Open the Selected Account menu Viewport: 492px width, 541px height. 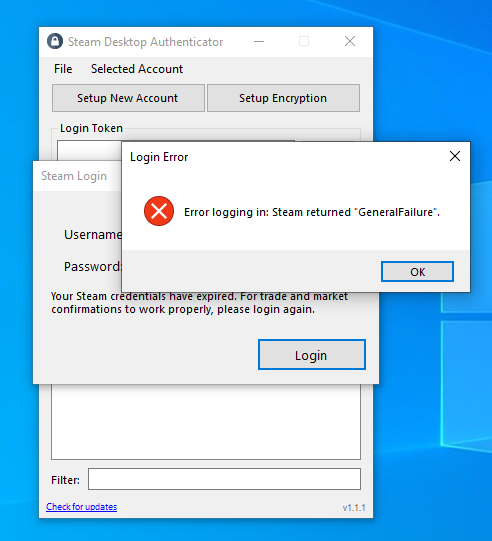click(137, 69)
